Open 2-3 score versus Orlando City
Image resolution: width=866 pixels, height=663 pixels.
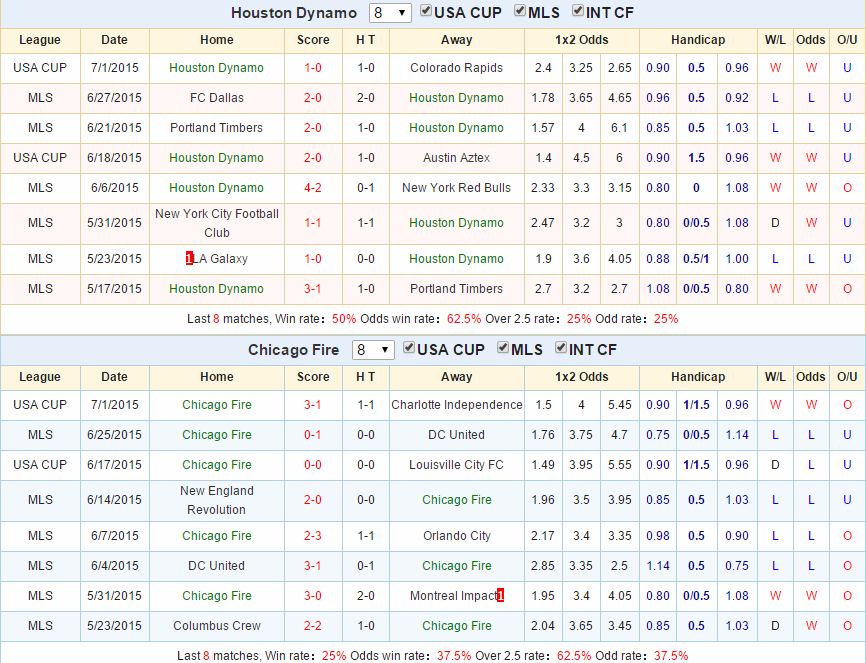(x=313, y=536)
